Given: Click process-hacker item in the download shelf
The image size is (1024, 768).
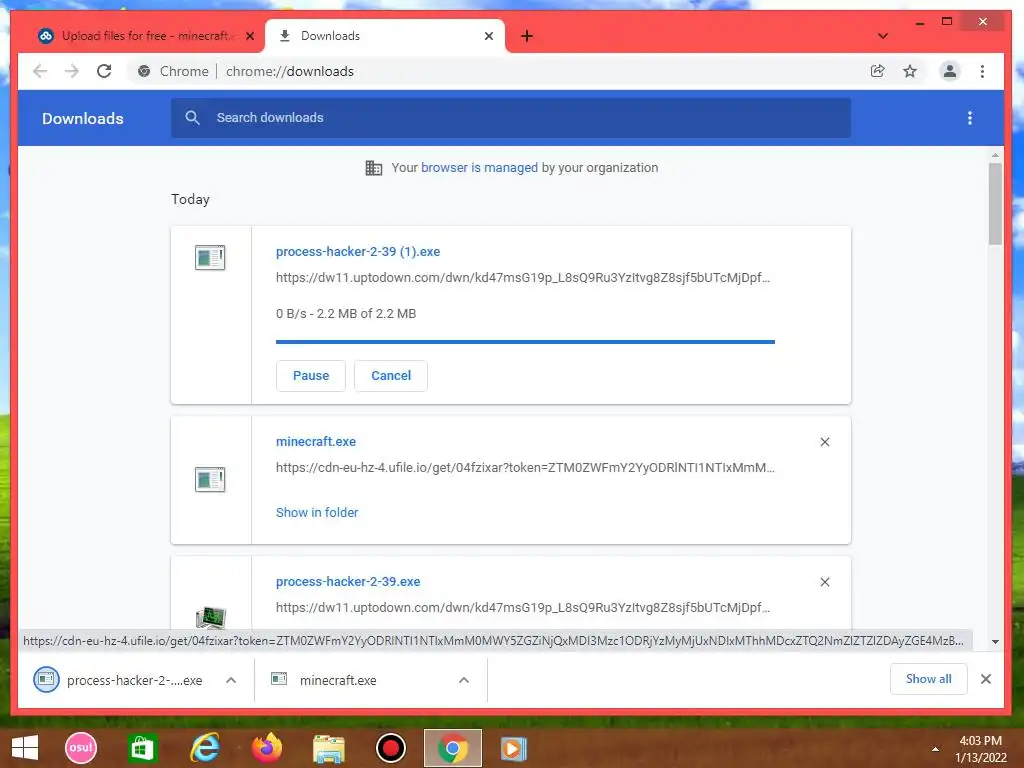Looking at the screenshot, I should pos(134,680).
